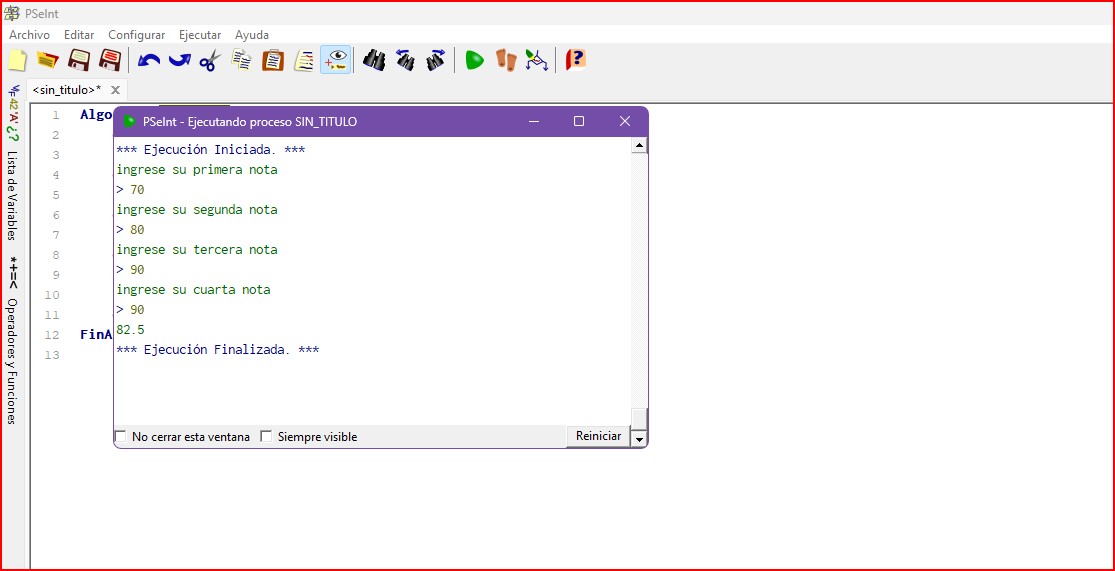Viewport: 1115px width, 571px height.
Task: Open search with the binoculars icon
Action: (x=374, y=61)
